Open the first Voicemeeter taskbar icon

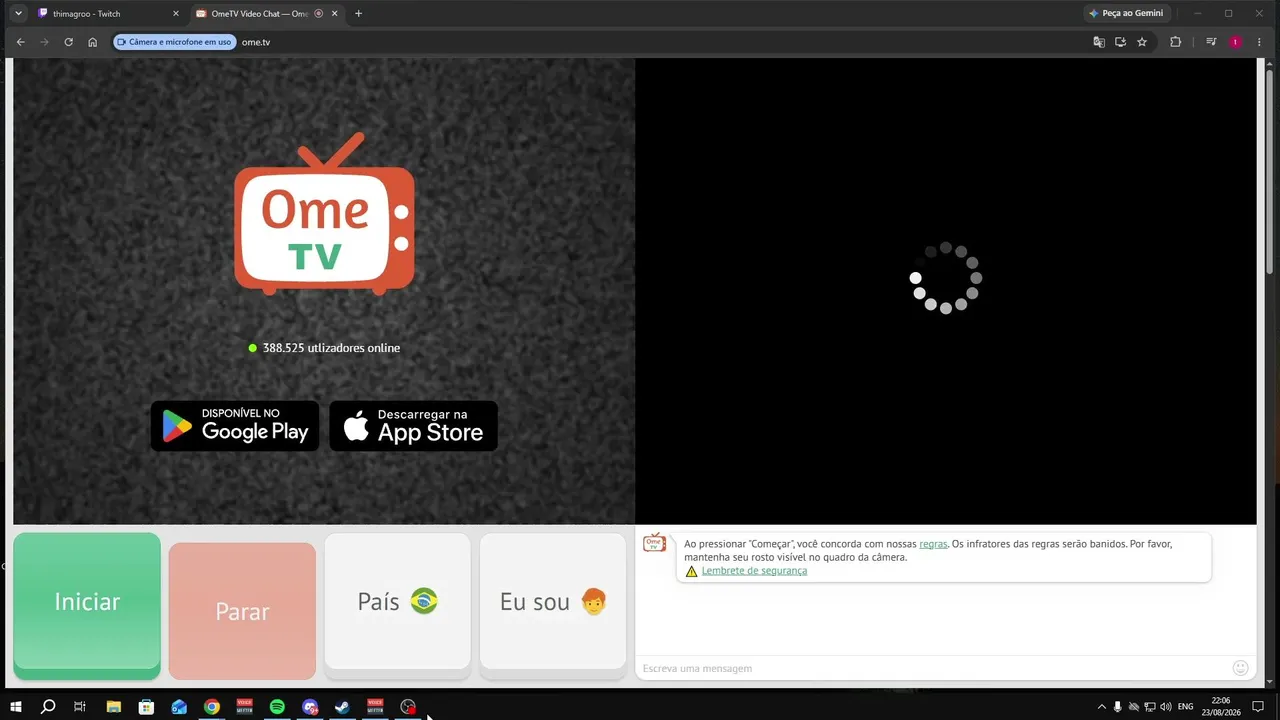(244, 706)
